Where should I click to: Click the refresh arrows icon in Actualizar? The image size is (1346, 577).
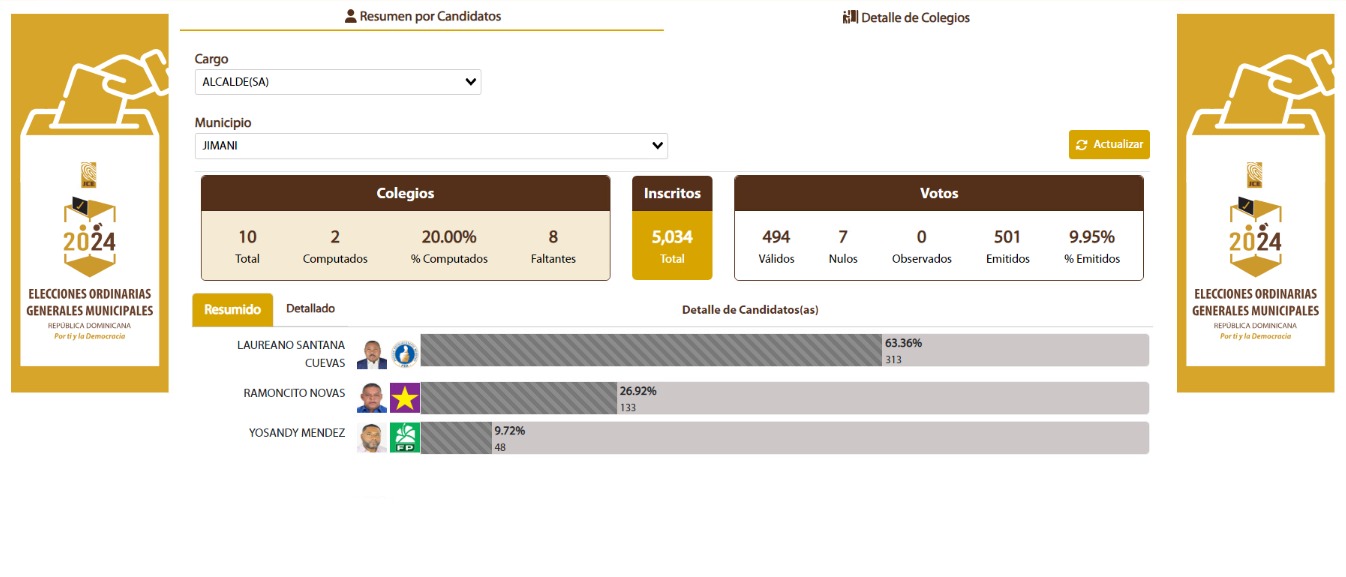click(1081, 145)
